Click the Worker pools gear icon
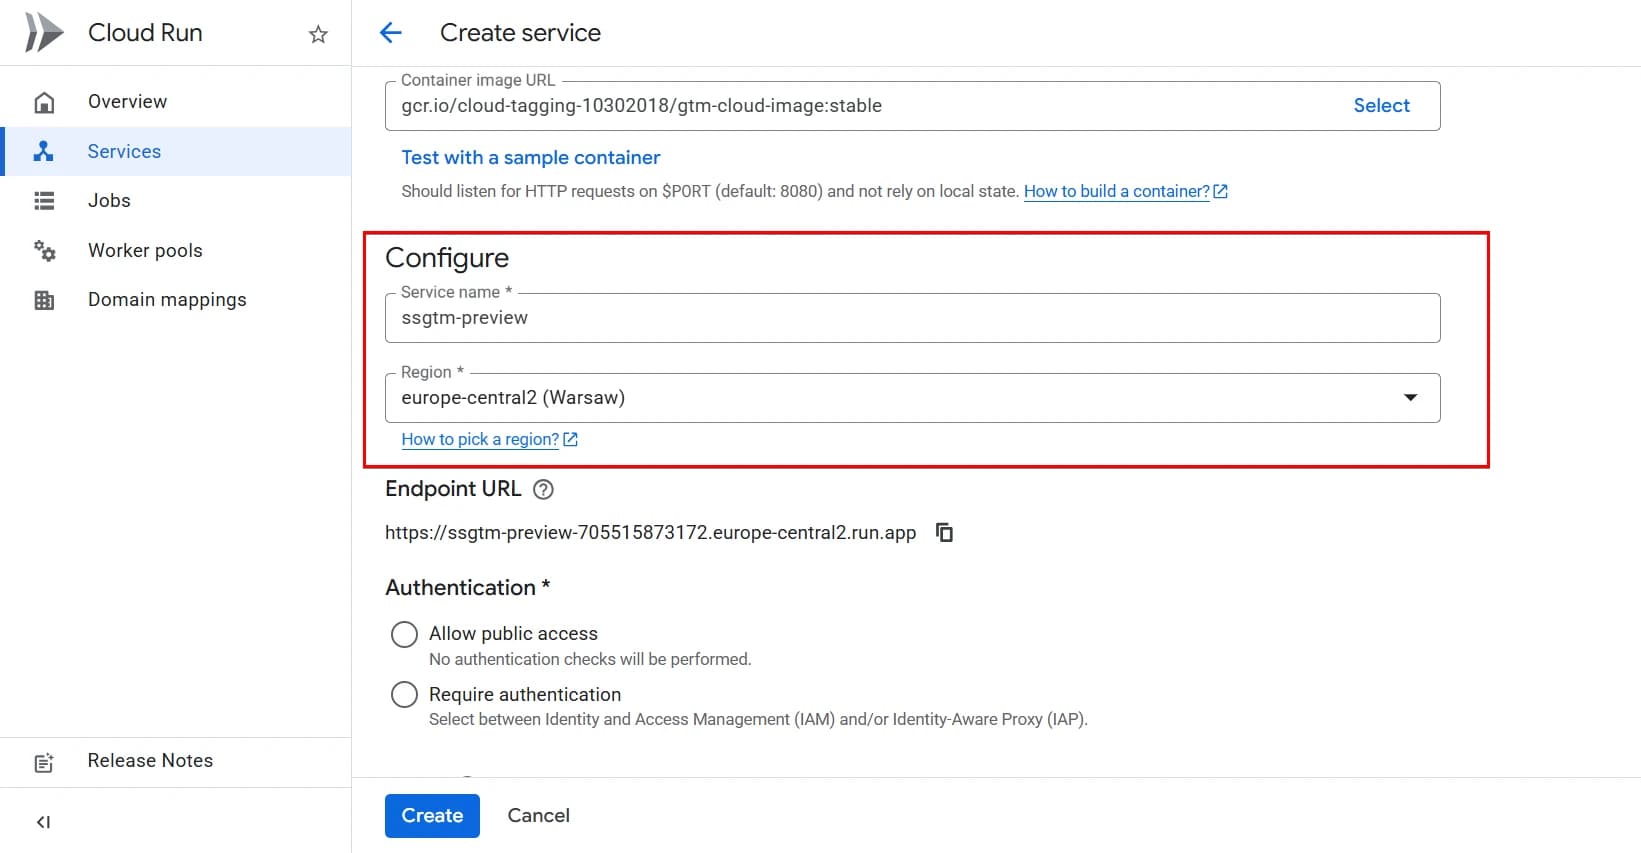This screenshot has height=853, width=1641. 44,250
